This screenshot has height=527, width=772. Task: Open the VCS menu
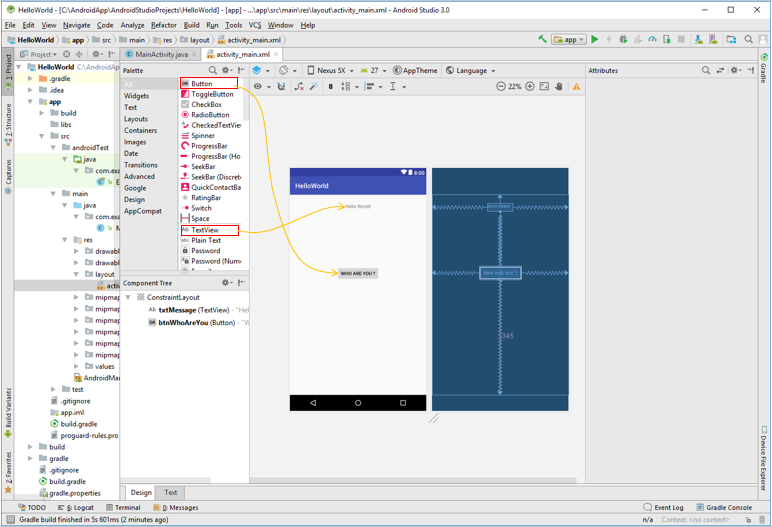(255, 25)
